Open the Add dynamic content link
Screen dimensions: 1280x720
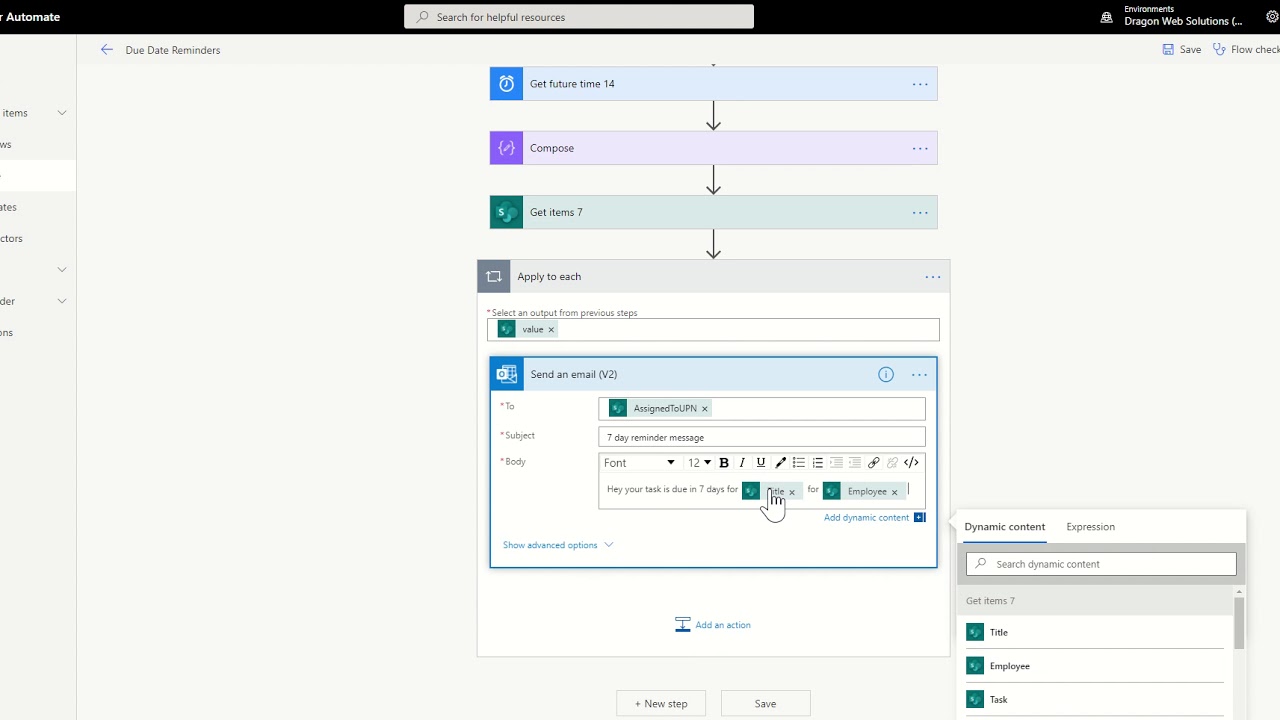(x=866, y=517)
